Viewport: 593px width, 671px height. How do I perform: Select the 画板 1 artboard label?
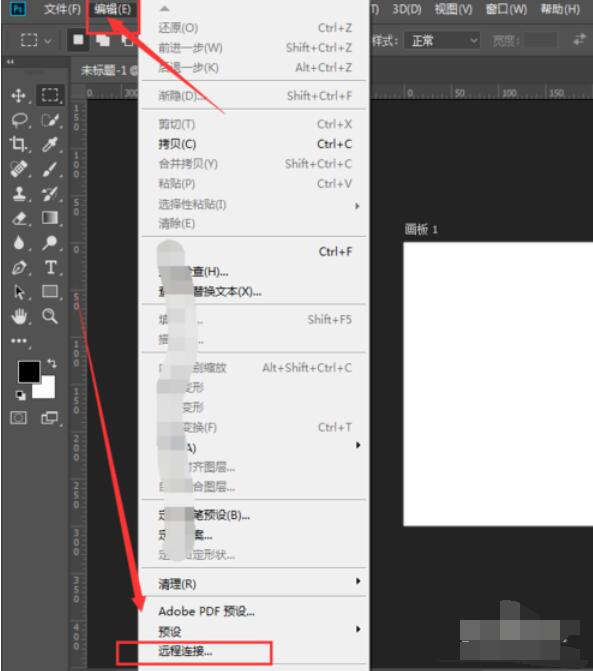pyautogui.click(x=421, y=229)
